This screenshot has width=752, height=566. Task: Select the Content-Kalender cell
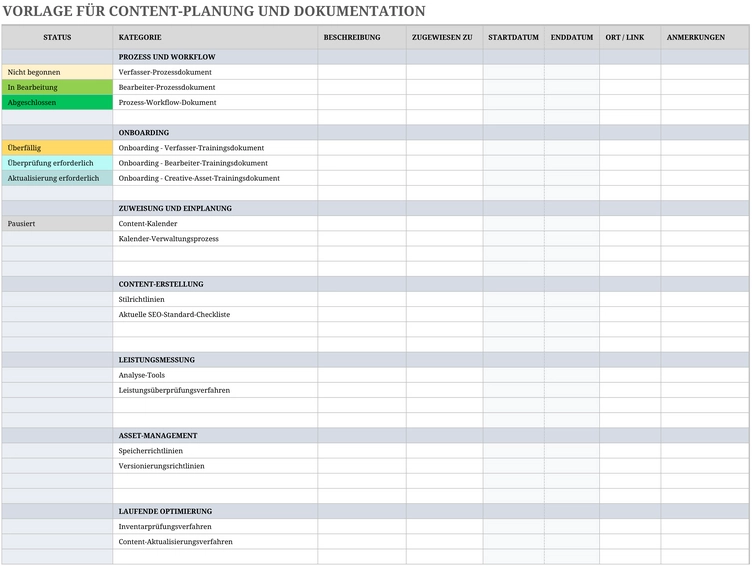(x=215, y=224)
